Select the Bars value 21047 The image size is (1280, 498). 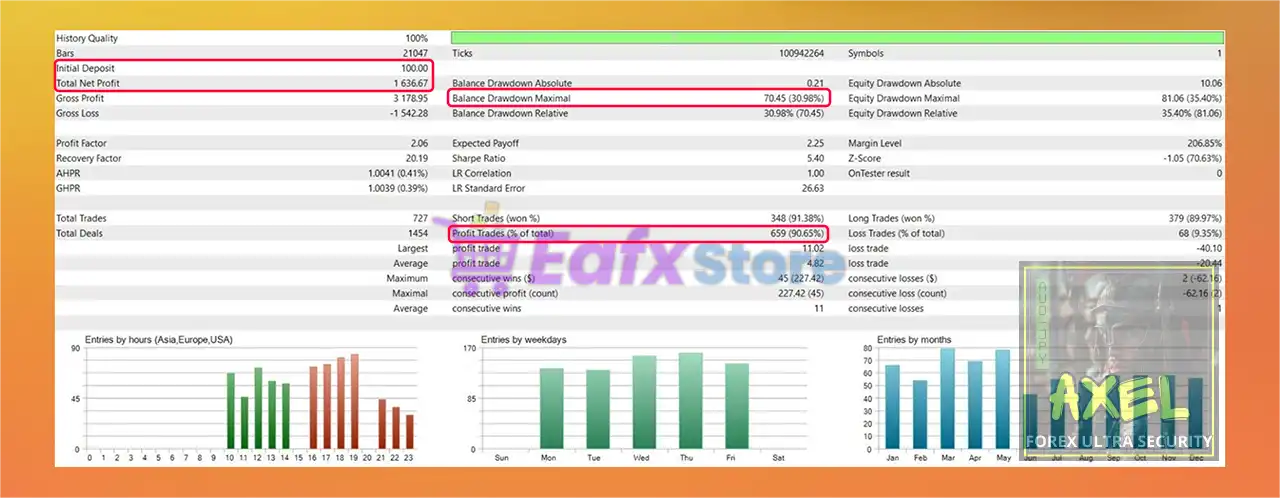click(414, 53)
